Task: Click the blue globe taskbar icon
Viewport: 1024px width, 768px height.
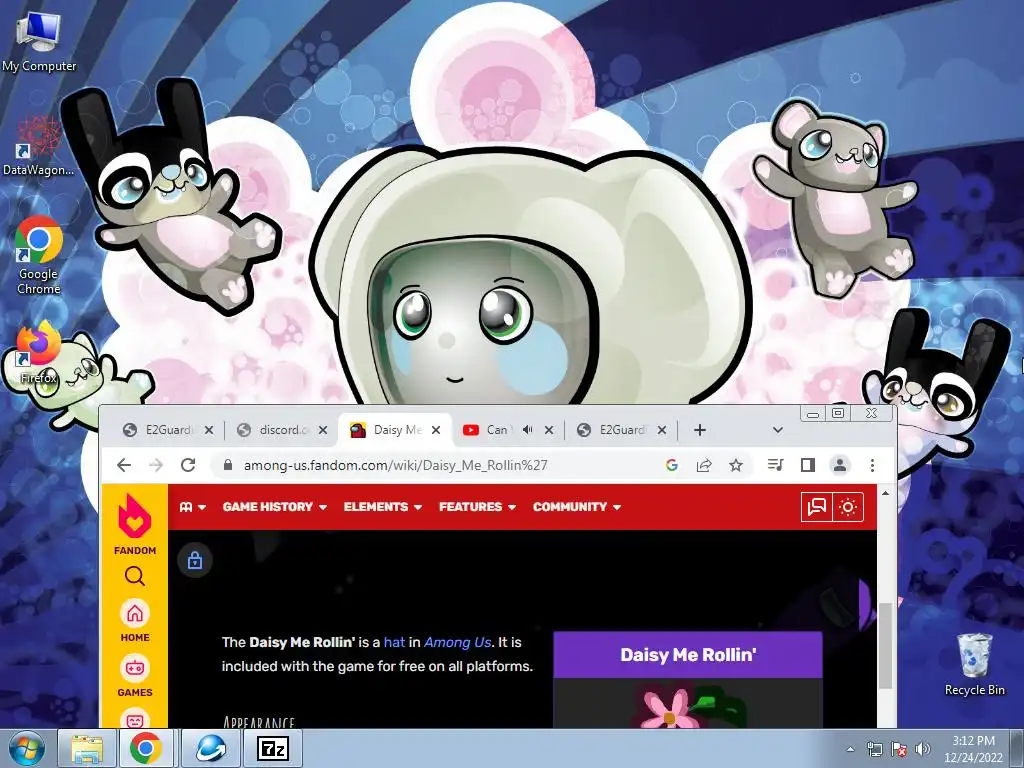Action: click(x=210, y=748)
